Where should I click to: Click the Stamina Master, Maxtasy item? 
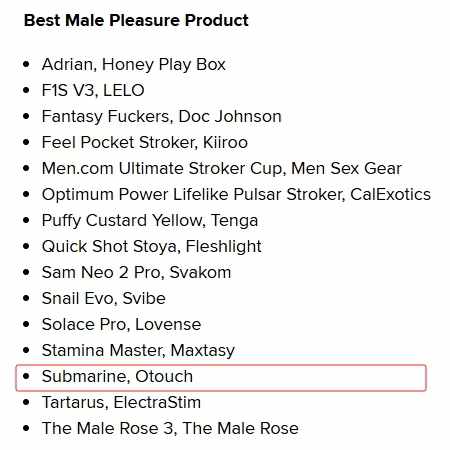pyautogui.click(x=138, y=351)
